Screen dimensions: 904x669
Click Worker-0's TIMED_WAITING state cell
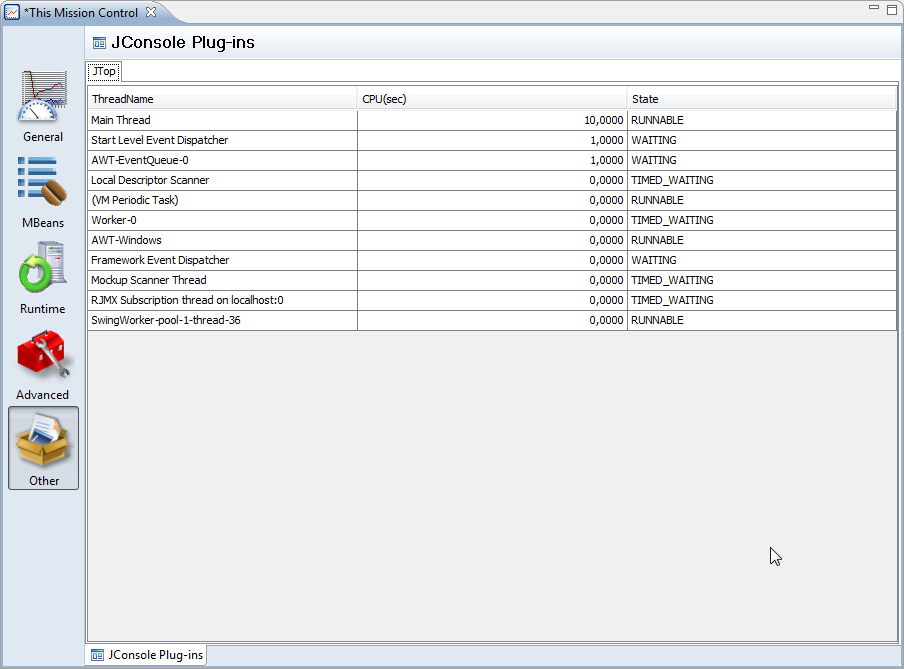point(762,220)
